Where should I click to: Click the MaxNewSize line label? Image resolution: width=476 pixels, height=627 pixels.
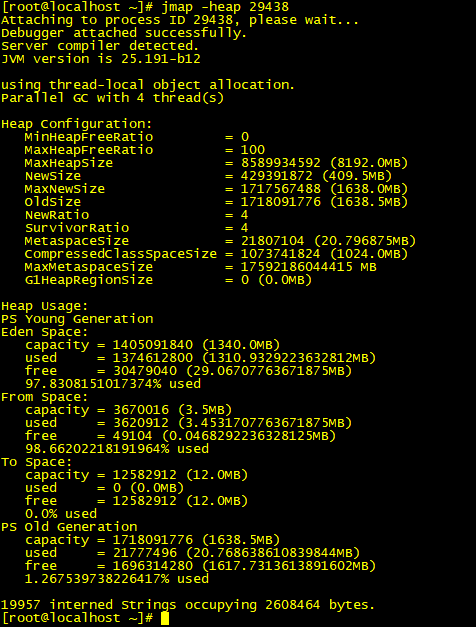[x=65, y=189]
